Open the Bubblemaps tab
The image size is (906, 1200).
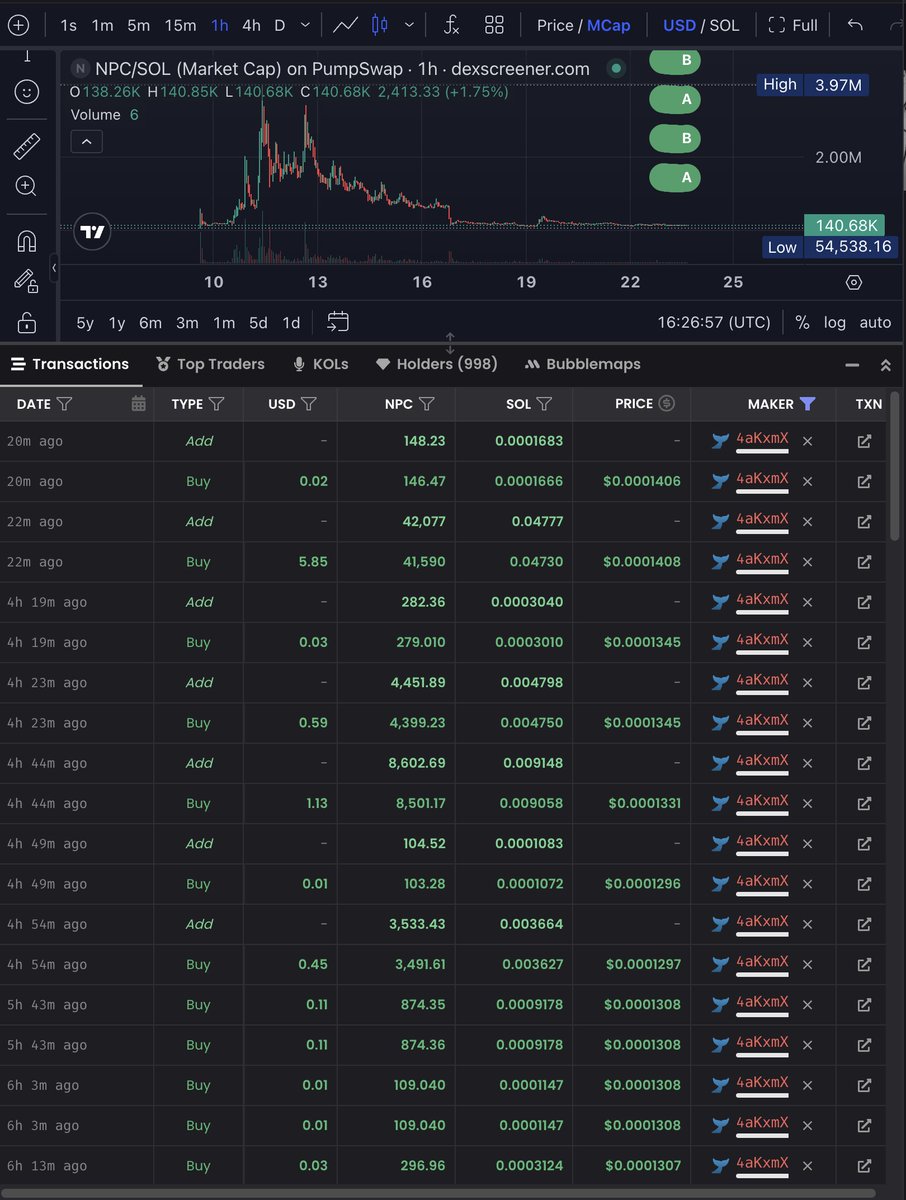tap(582, 364)
